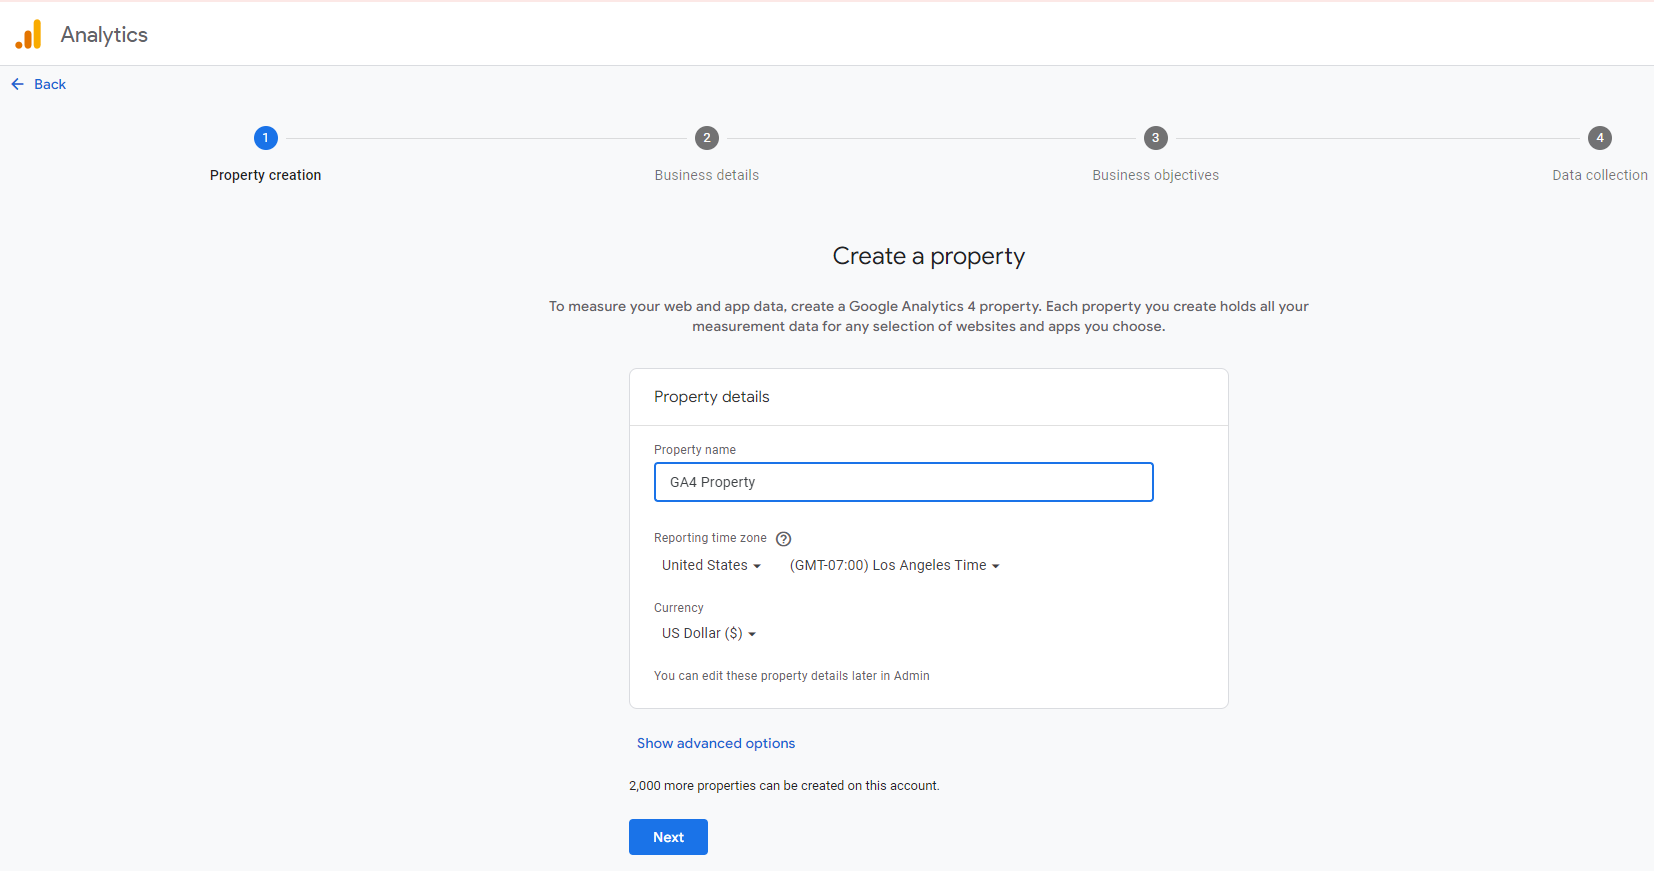This screenshot has height=871, width=1654.
Task: Click 'You can edit these property details' note
Action: pyautogui.click(x=792, y=676)
